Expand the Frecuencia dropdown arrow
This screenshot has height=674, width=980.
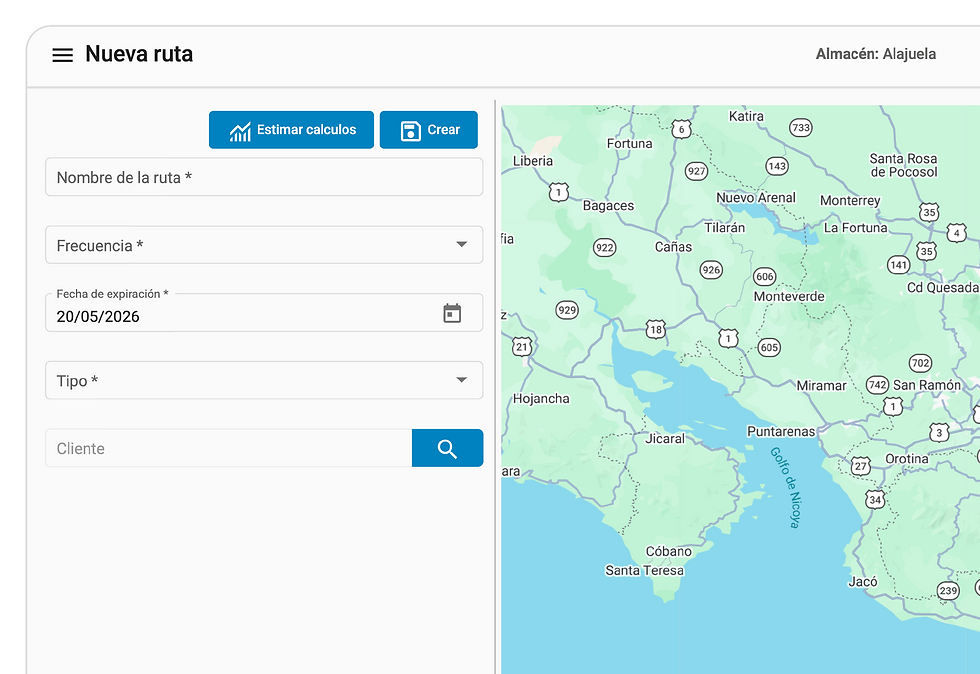[461, 244]
